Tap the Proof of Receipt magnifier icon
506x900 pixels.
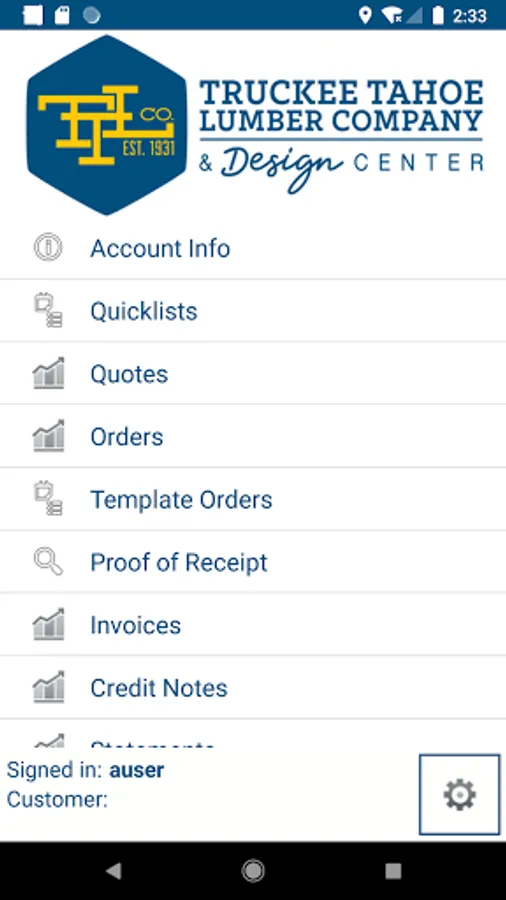(48, 561)
